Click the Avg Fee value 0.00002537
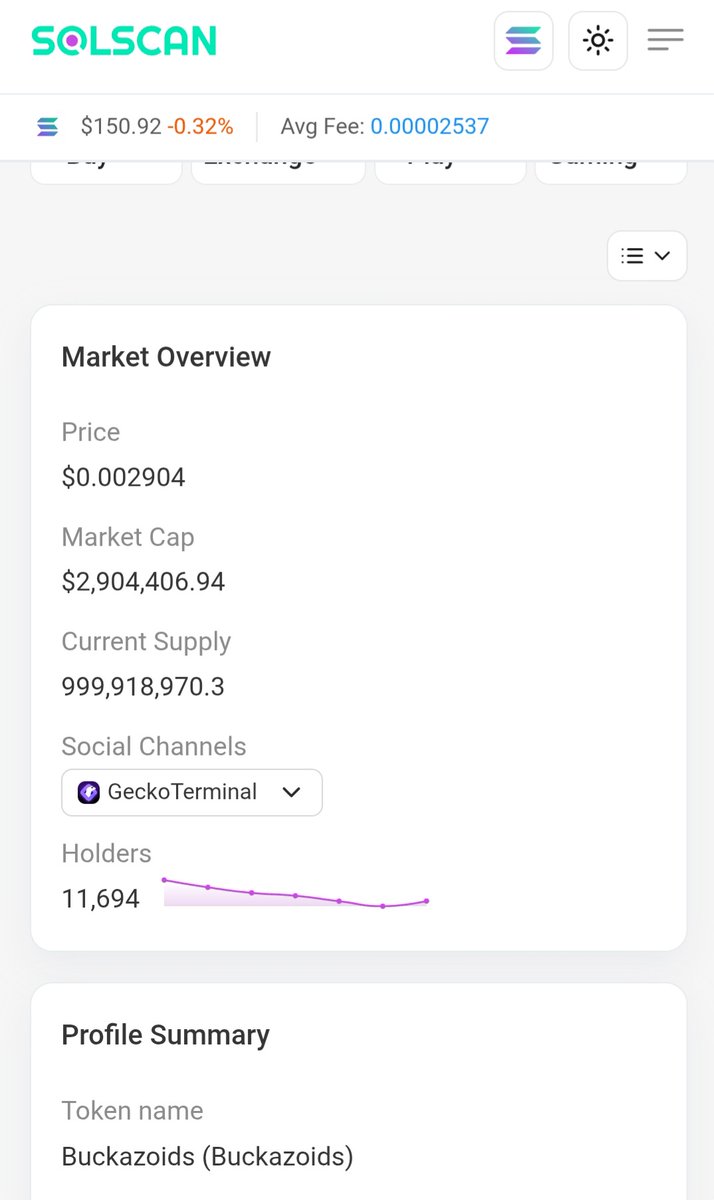The image size is (714, 1200). click(x=430, y=127)
